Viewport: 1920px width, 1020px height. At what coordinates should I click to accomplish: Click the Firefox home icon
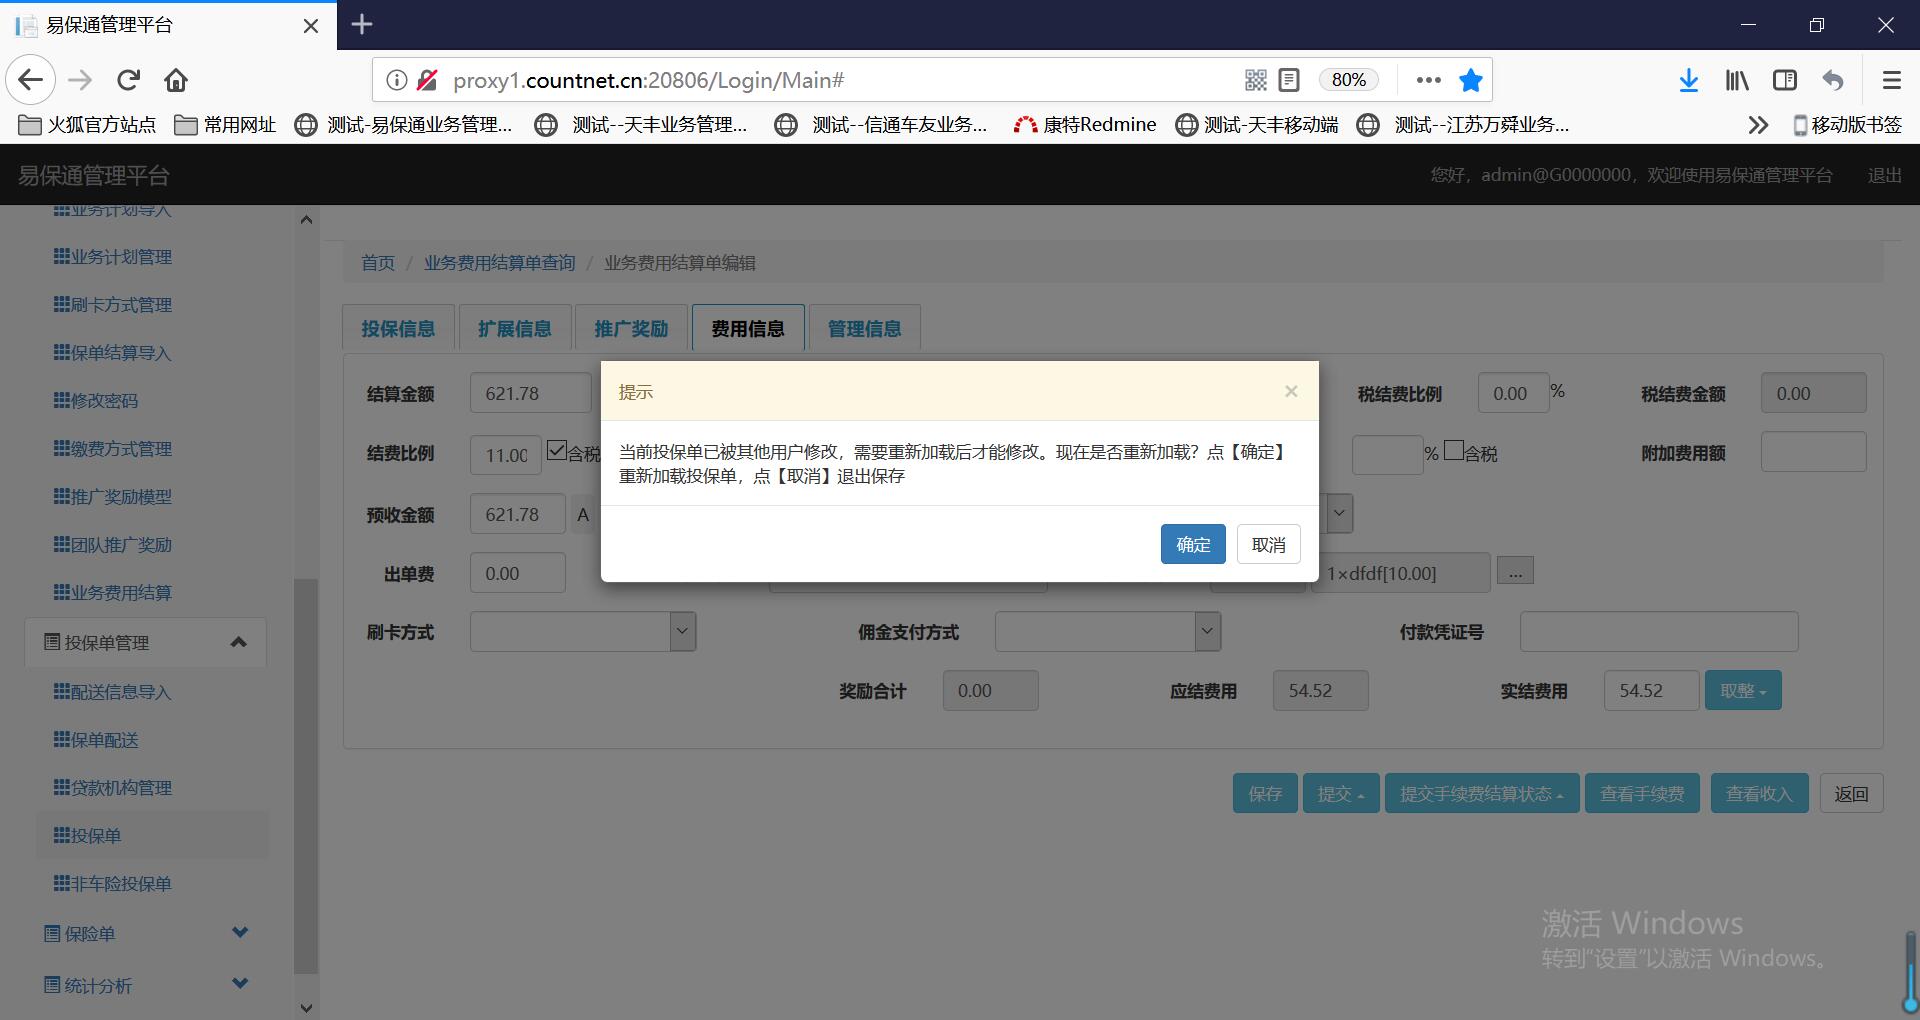(x=176, y=80)
